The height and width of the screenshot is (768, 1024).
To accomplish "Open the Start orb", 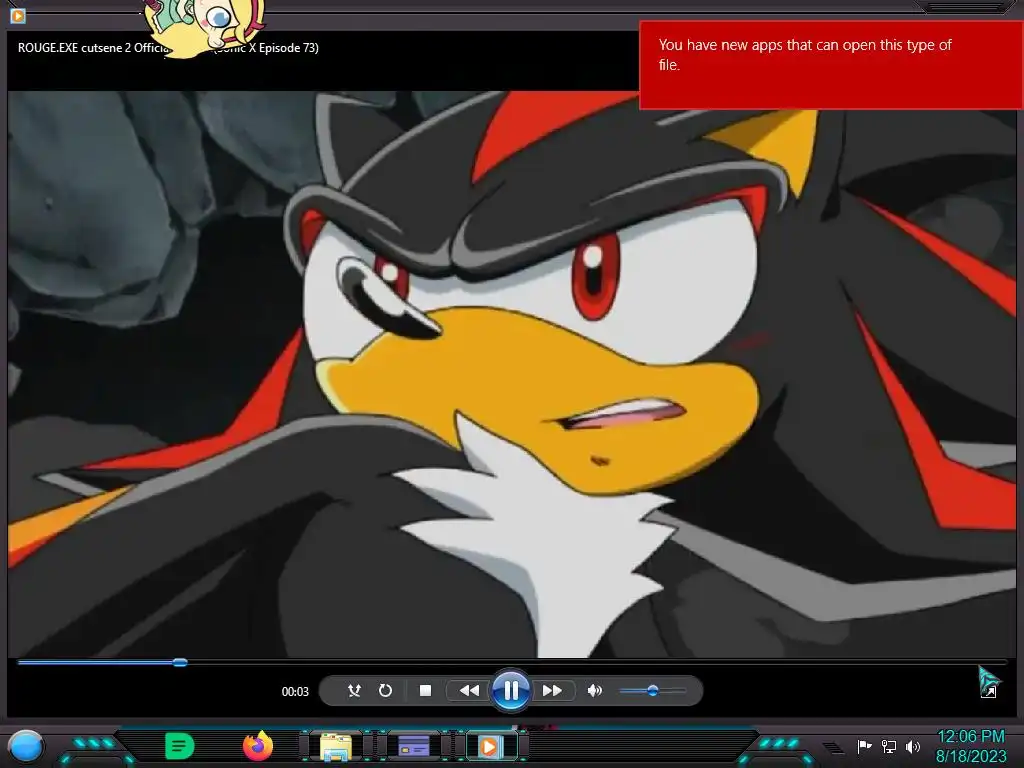I will 26,746.
